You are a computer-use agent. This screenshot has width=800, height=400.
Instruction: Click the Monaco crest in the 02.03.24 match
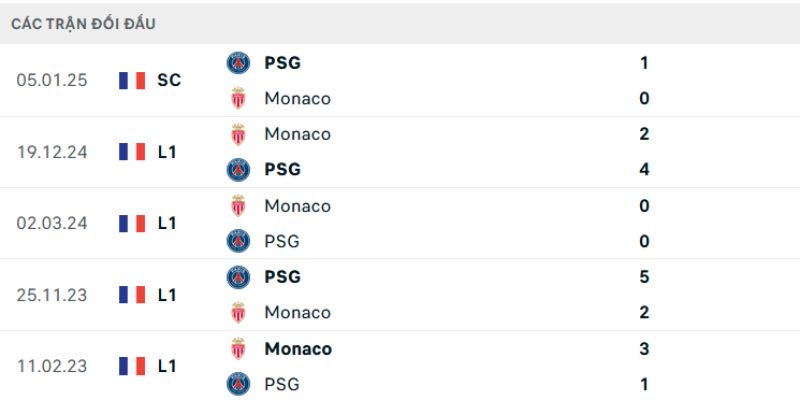(238, 206)
